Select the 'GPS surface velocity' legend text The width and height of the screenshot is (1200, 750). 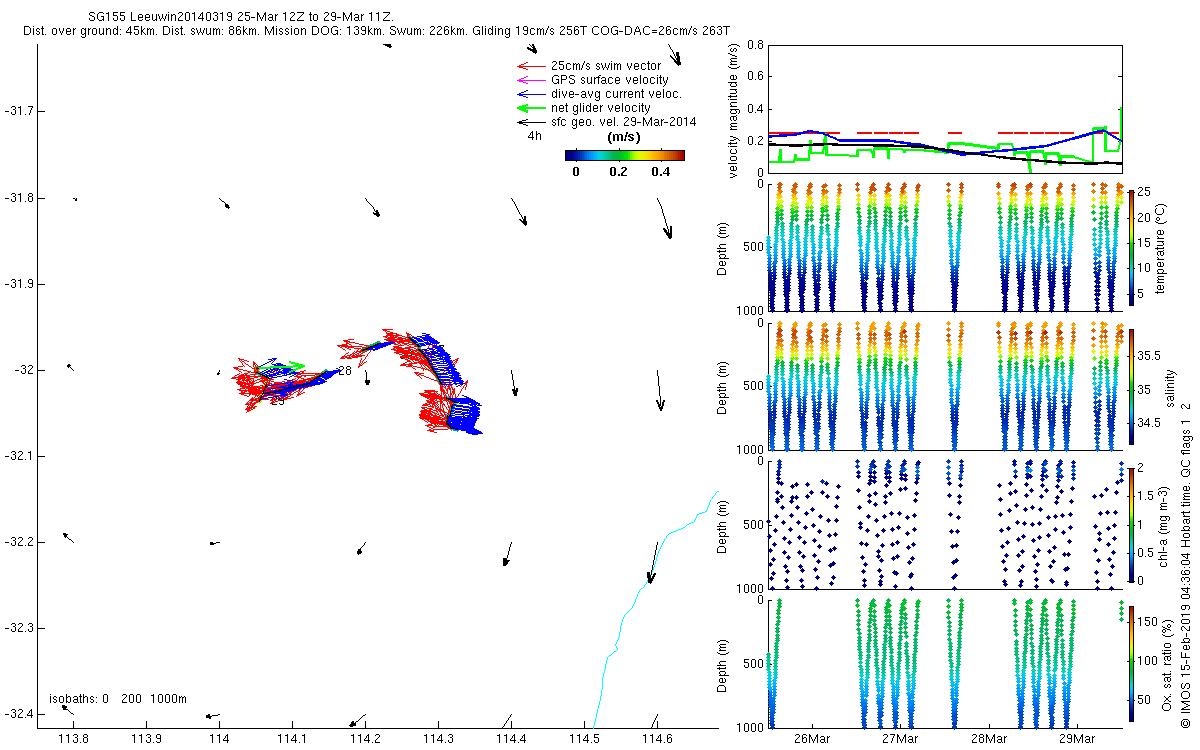[609, 80]
